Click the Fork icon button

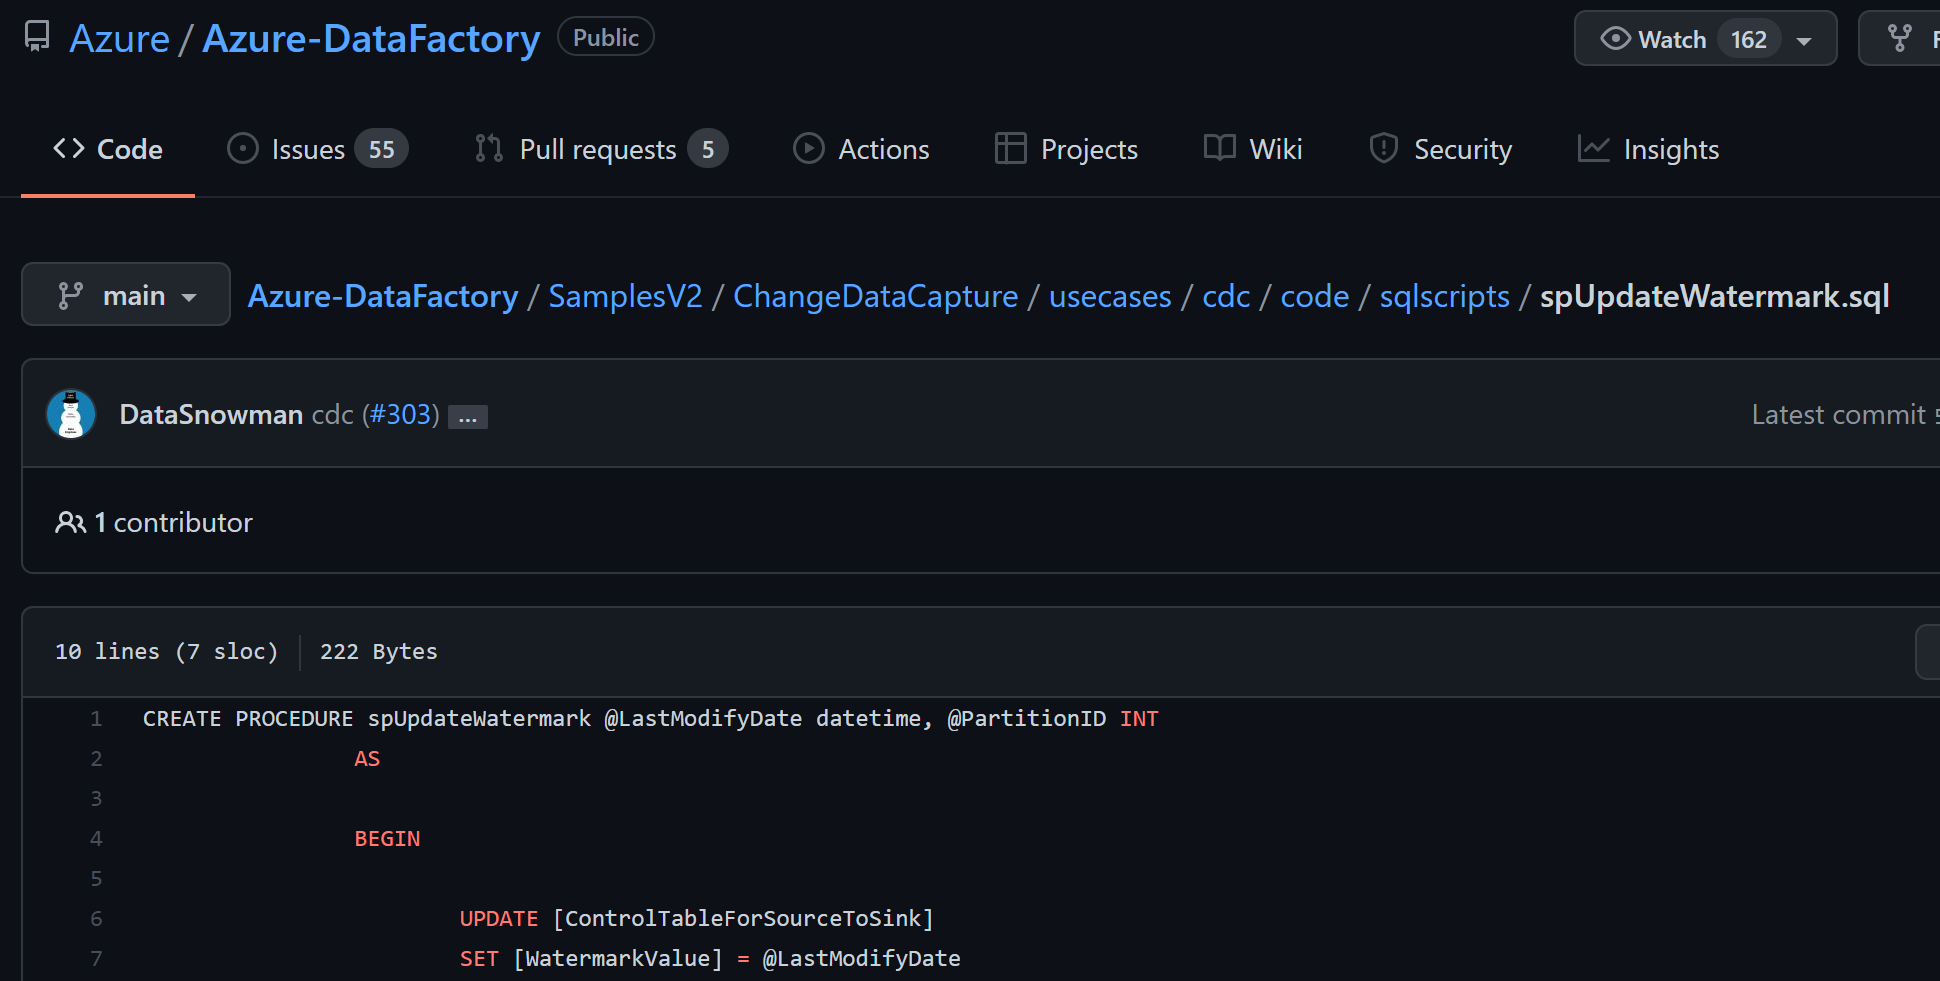tap(1900, 38)
